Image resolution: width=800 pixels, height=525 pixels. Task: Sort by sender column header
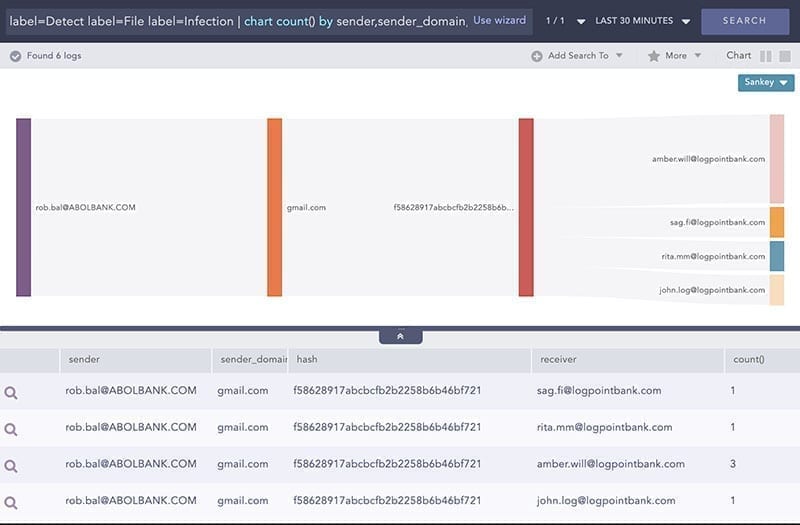click(136, 360)
